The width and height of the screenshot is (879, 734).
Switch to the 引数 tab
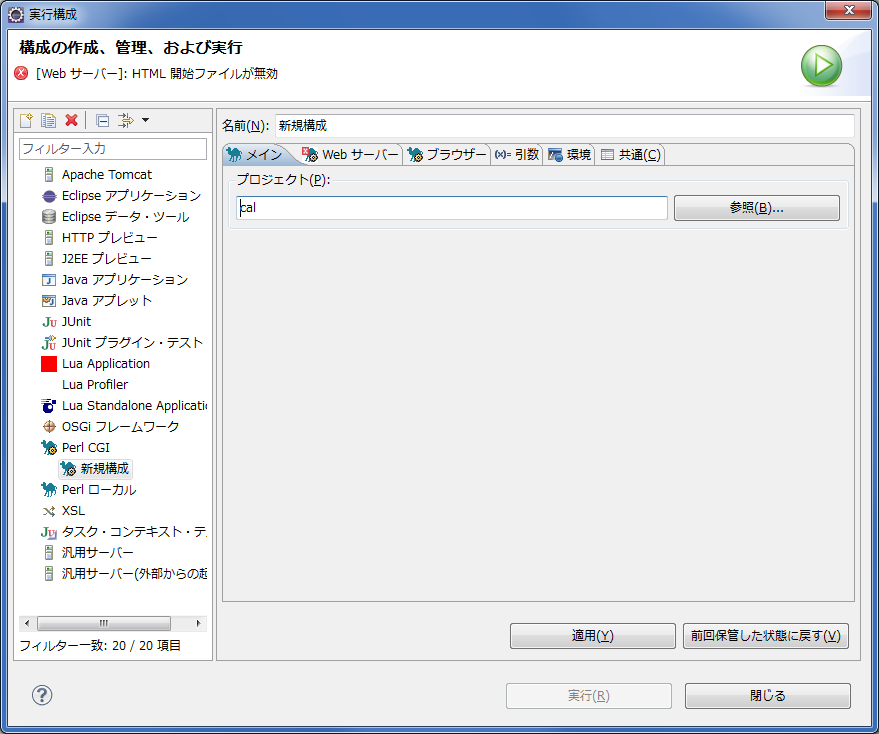(516, 155)
